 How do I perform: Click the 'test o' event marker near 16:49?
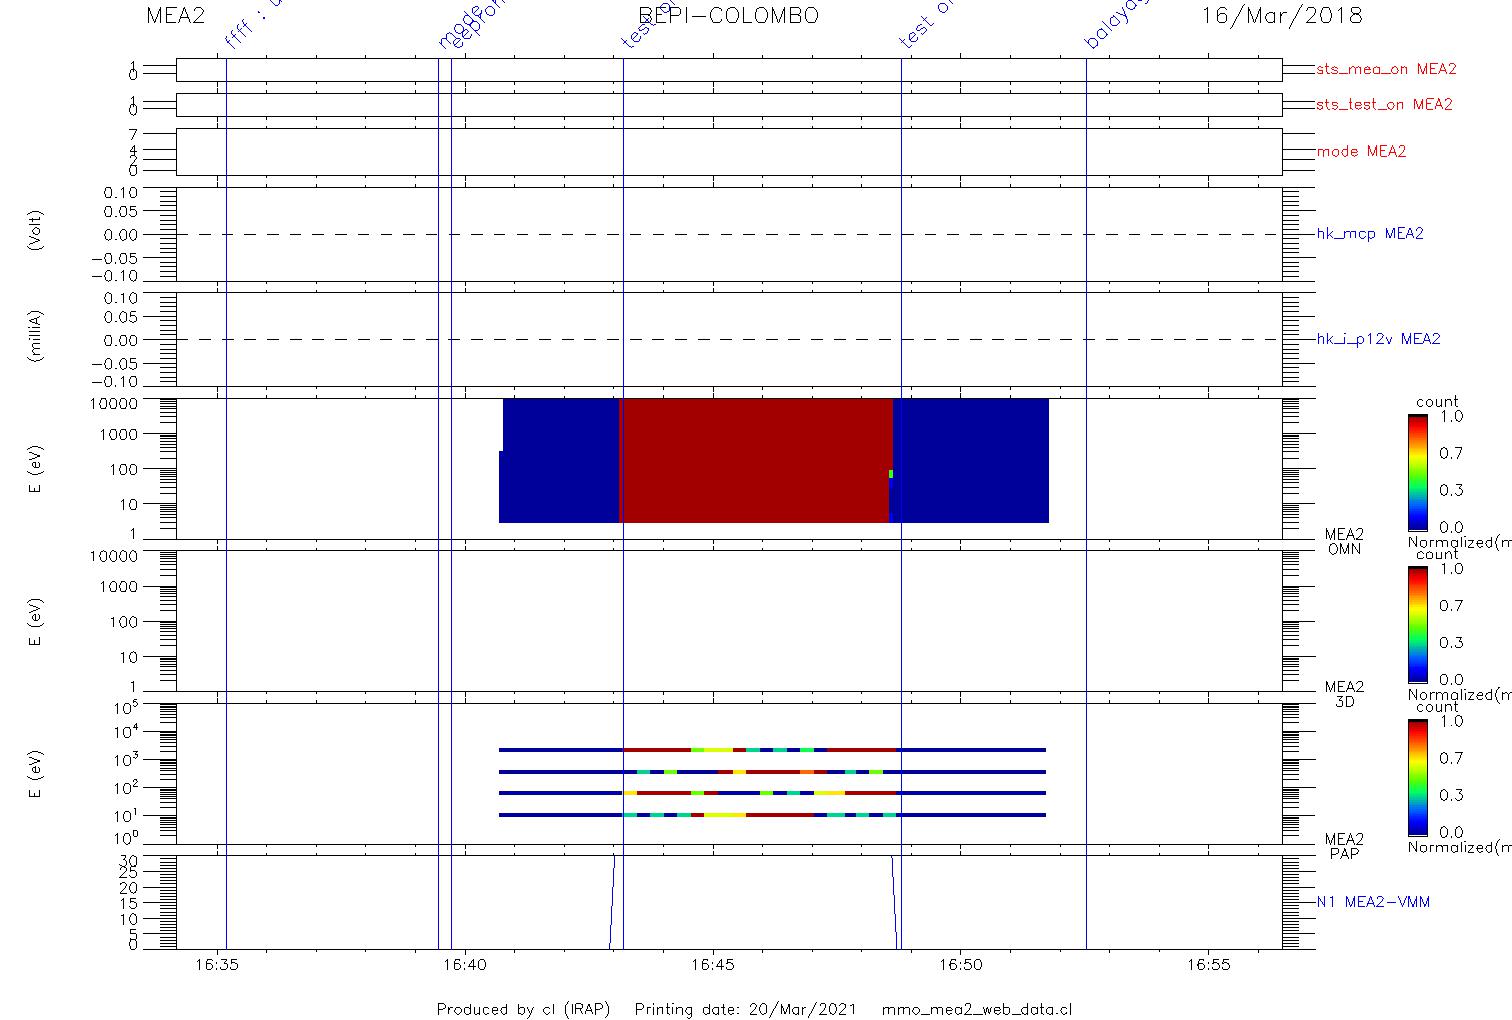click(x=928, y=25)
